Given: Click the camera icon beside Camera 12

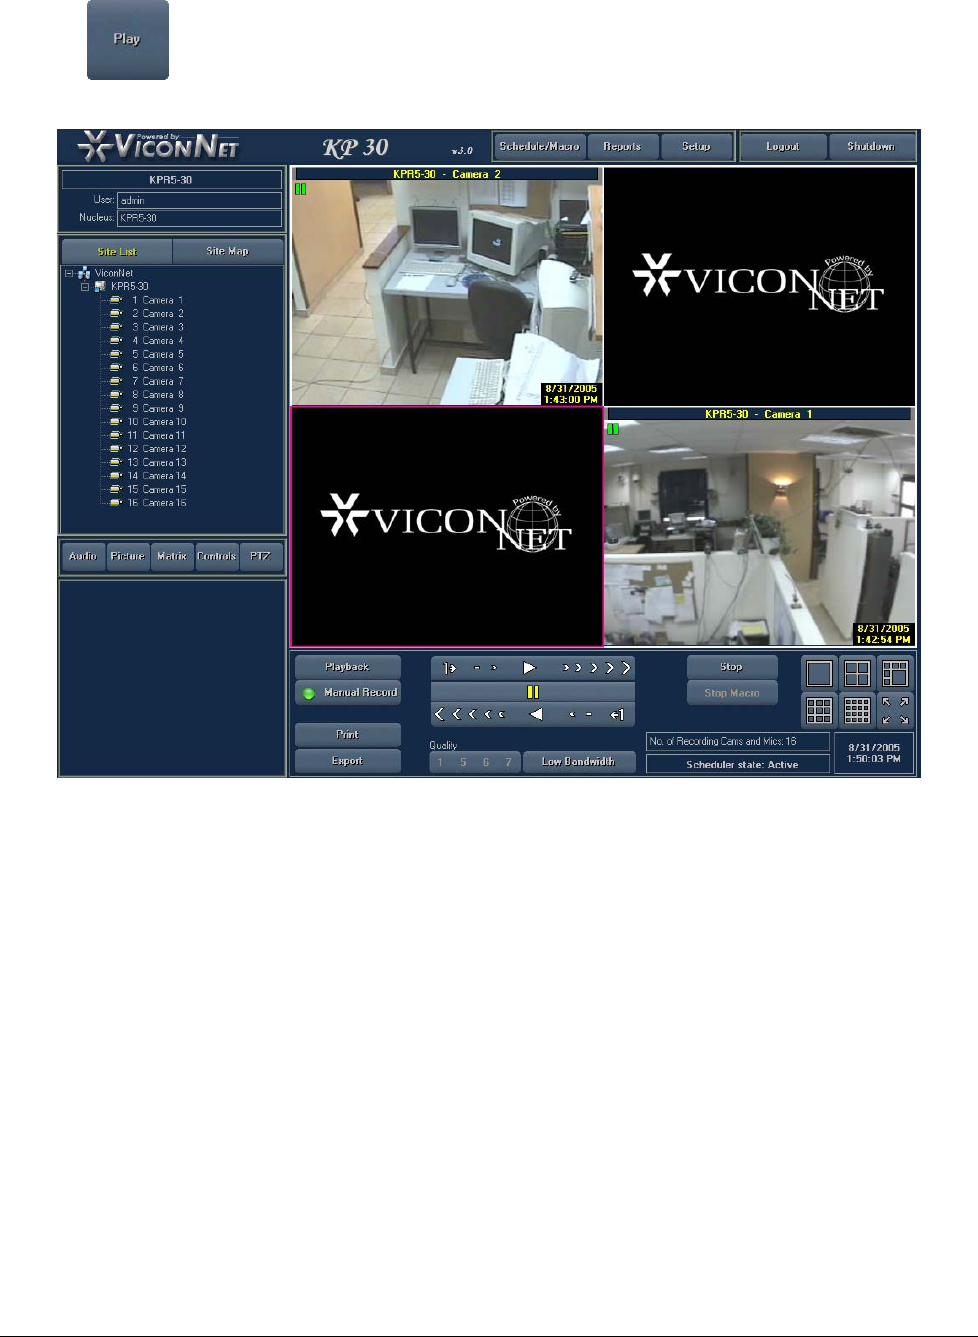Looking at the screenshot, I should 116,449.
